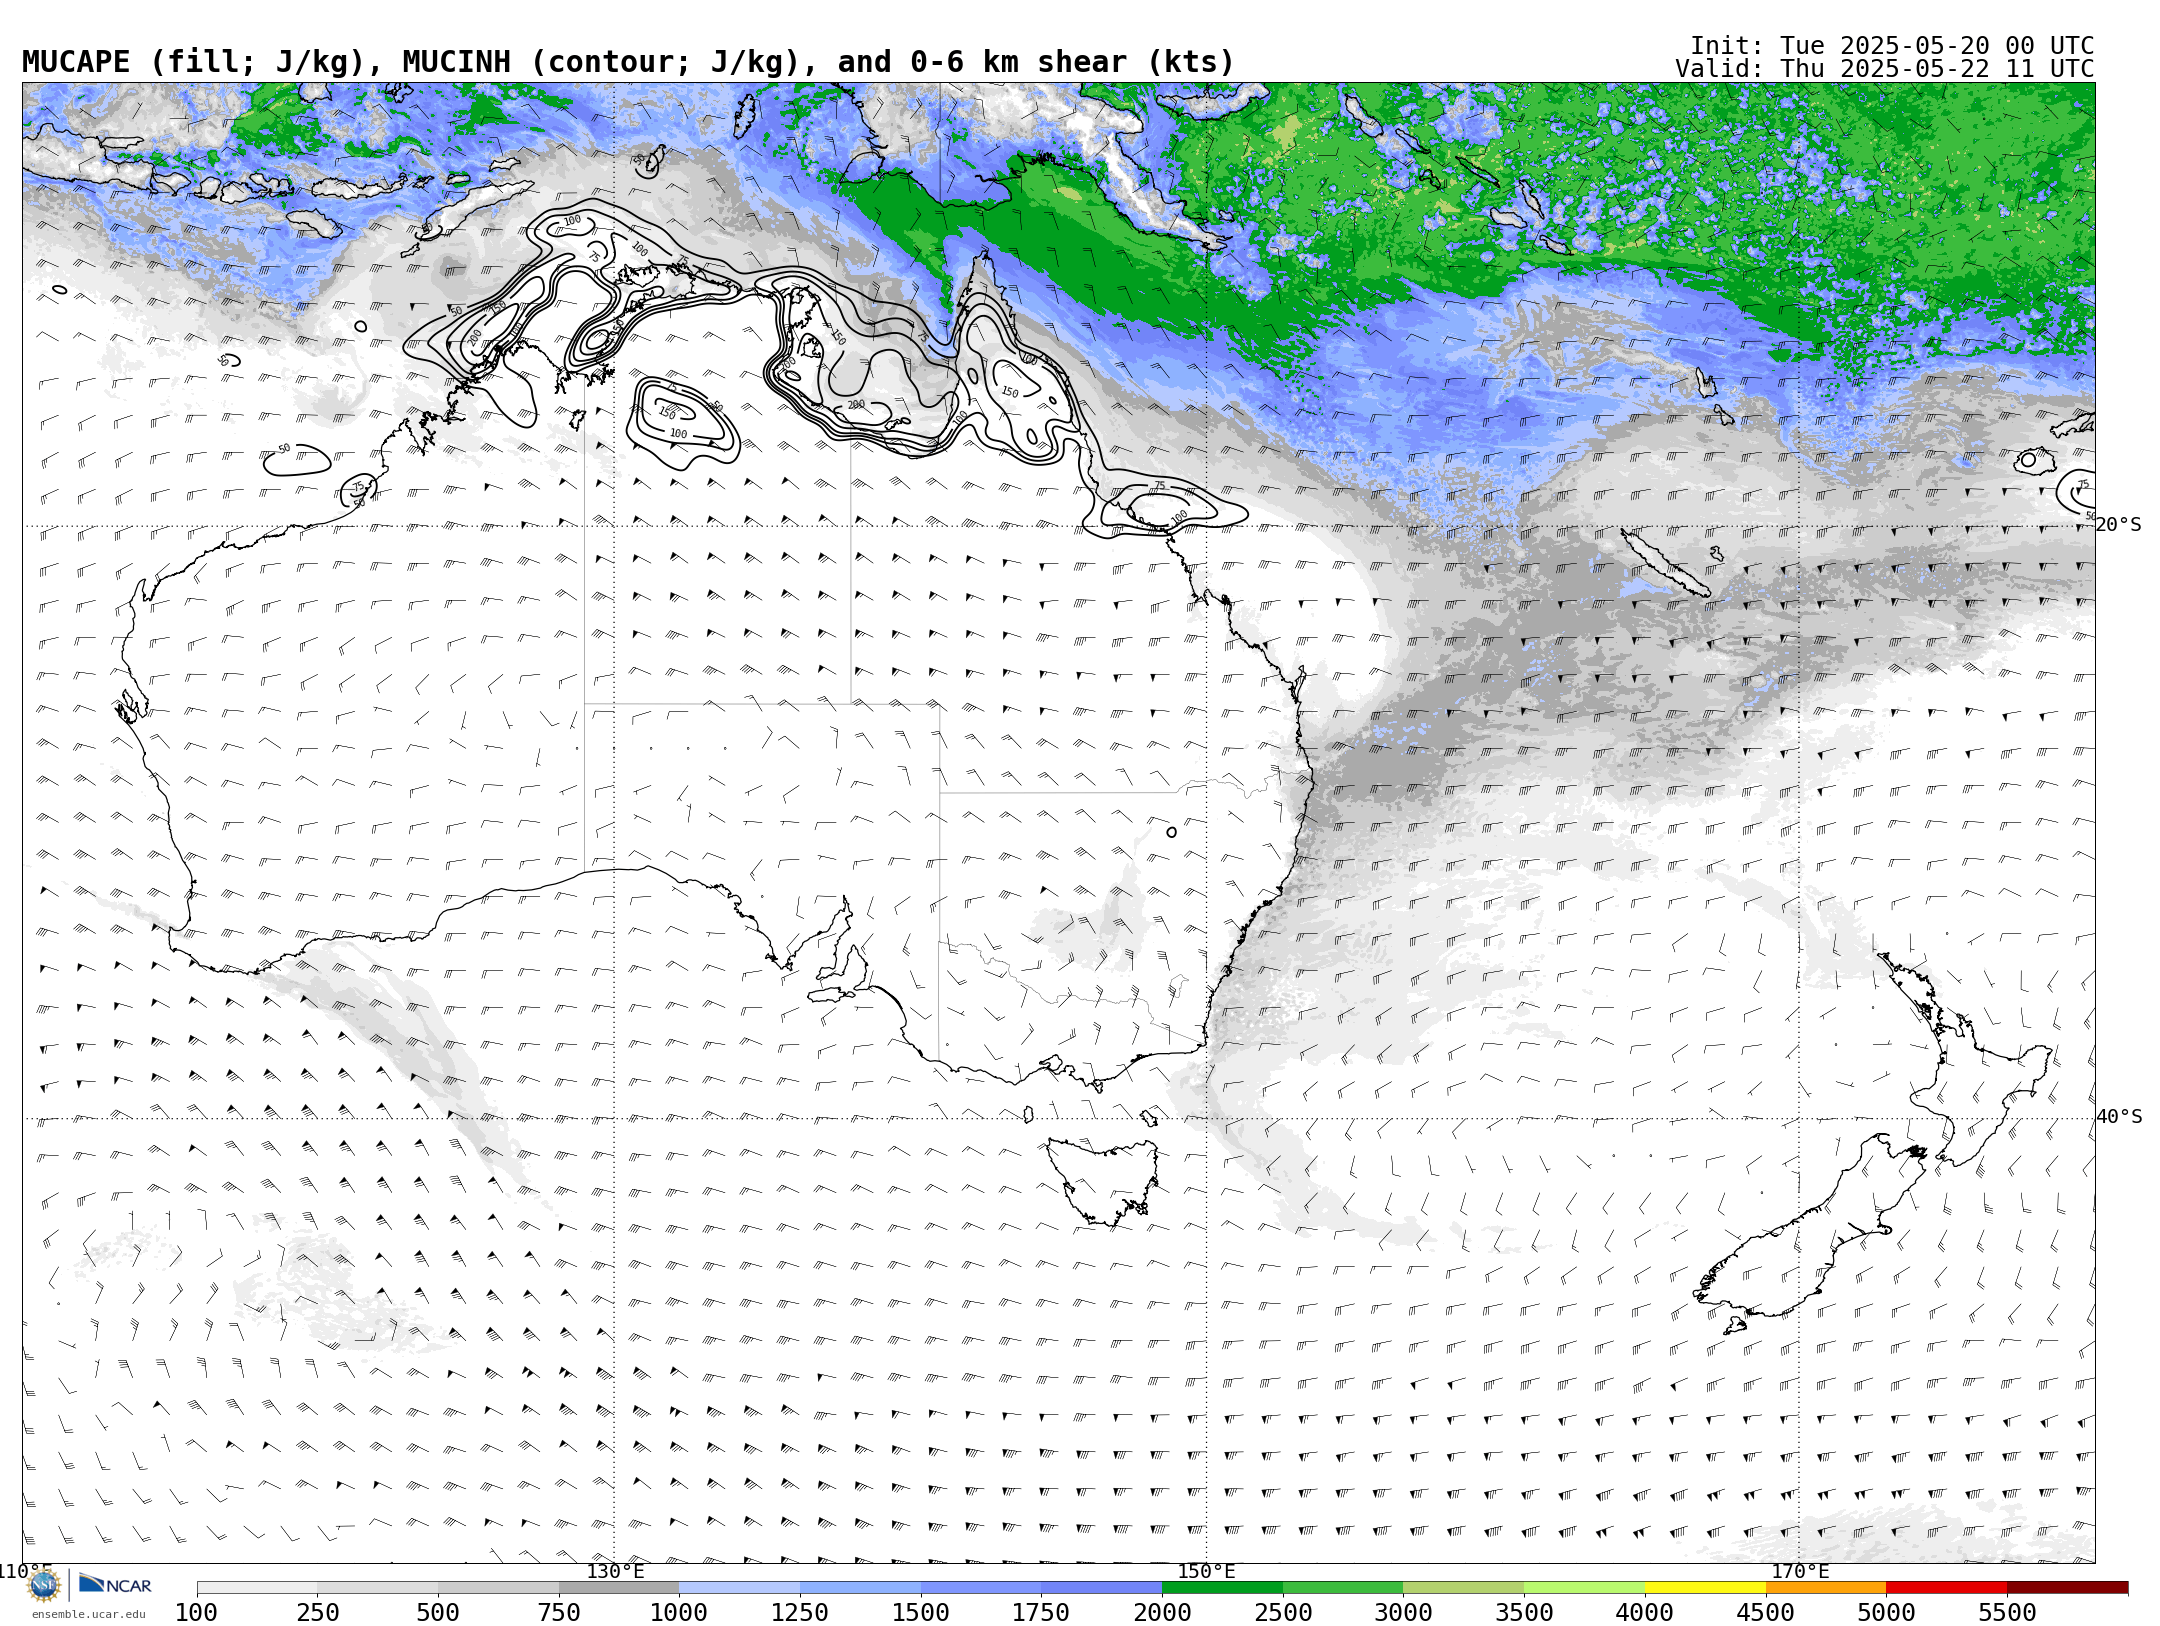This screenshot has width=2160, height=1626.
Task: Click the colorbar tick label '250'
Action: click(x=318, y=1613)
